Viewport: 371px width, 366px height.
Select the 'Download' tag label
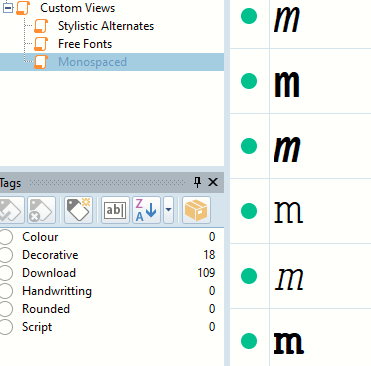(49, 273)
